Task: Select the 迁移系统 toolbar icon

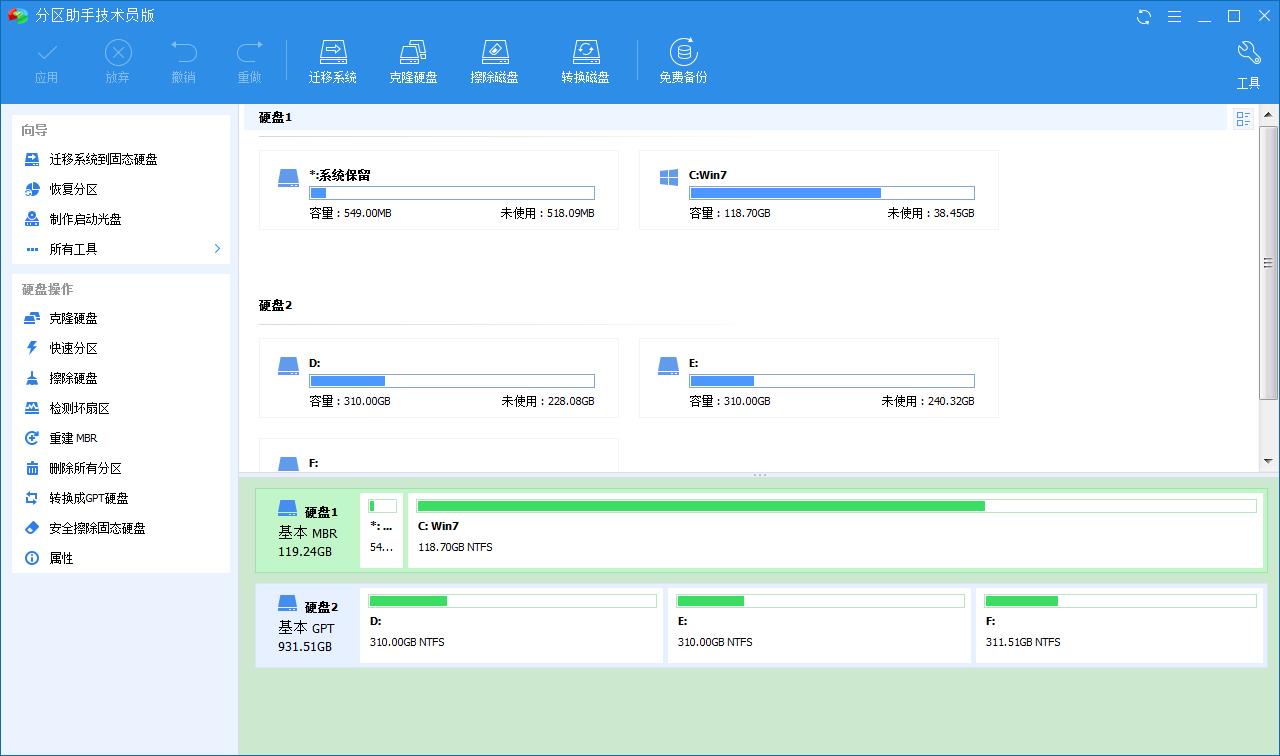Action: click(333, 58)
